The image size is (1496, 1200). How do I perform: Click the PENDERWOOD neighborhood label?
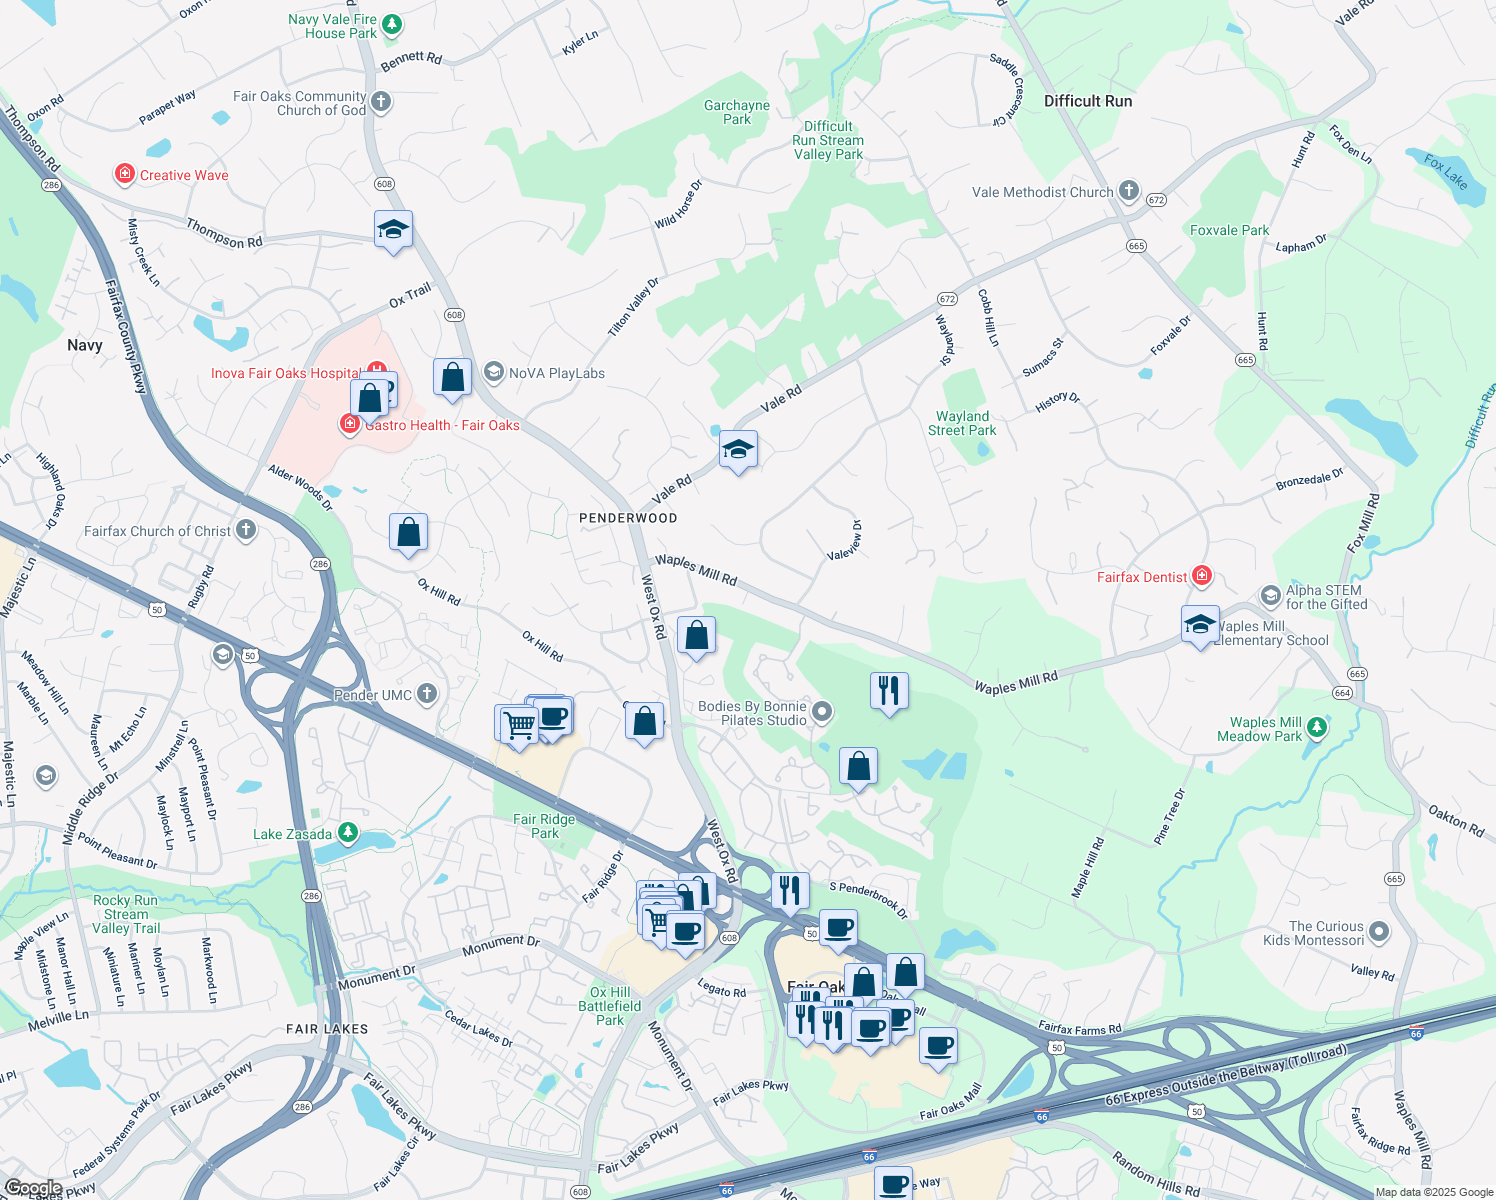click(x=628, y=518)
